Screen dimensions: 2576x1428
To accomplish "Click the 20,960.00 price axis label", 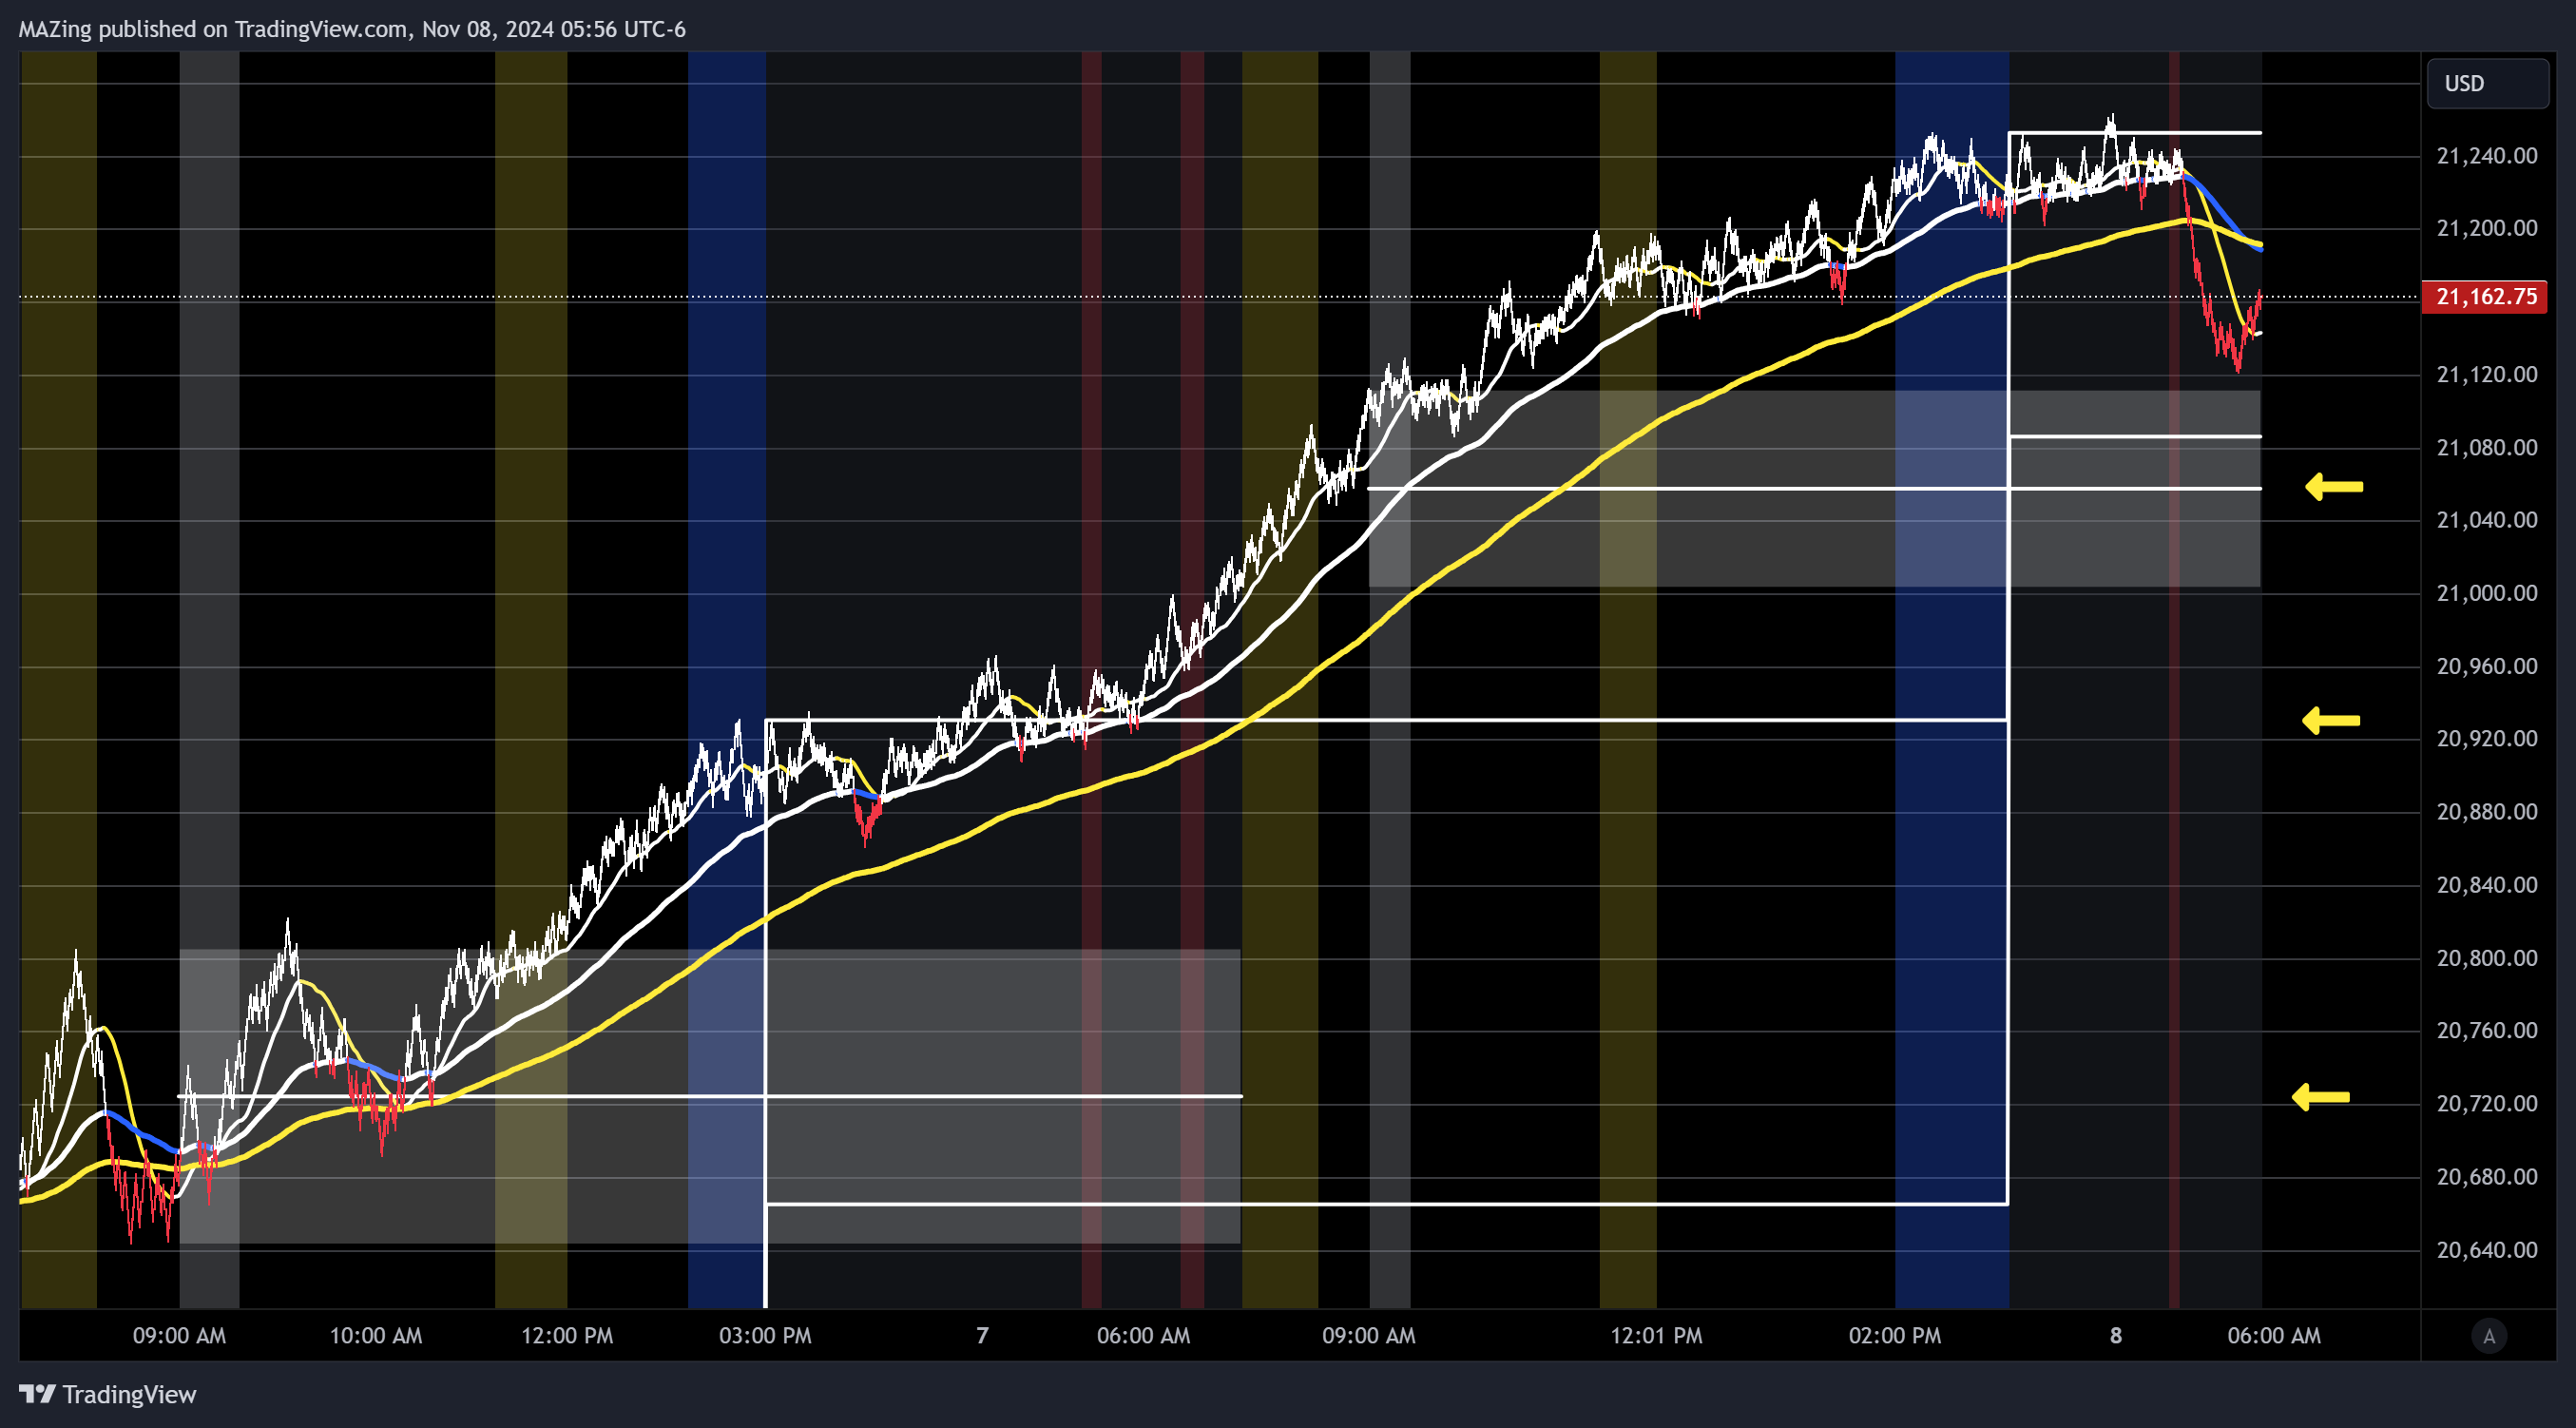I will pyautogui.click(x=2486, y=667).
